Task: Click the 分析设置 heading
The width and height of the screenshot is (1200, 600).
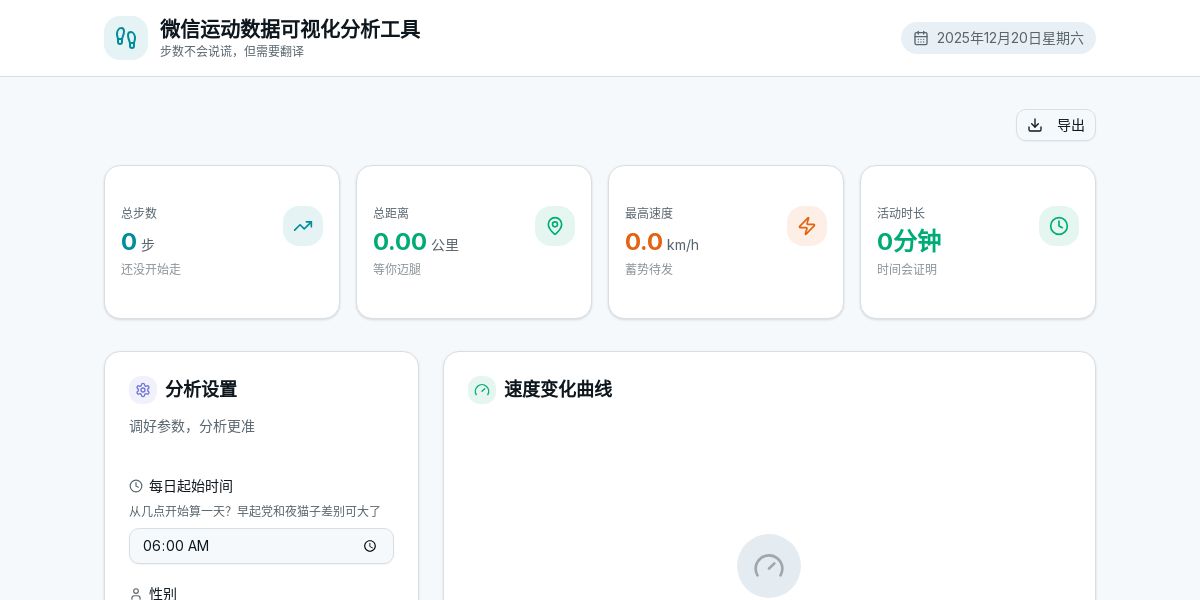Action: pos(201,390)
